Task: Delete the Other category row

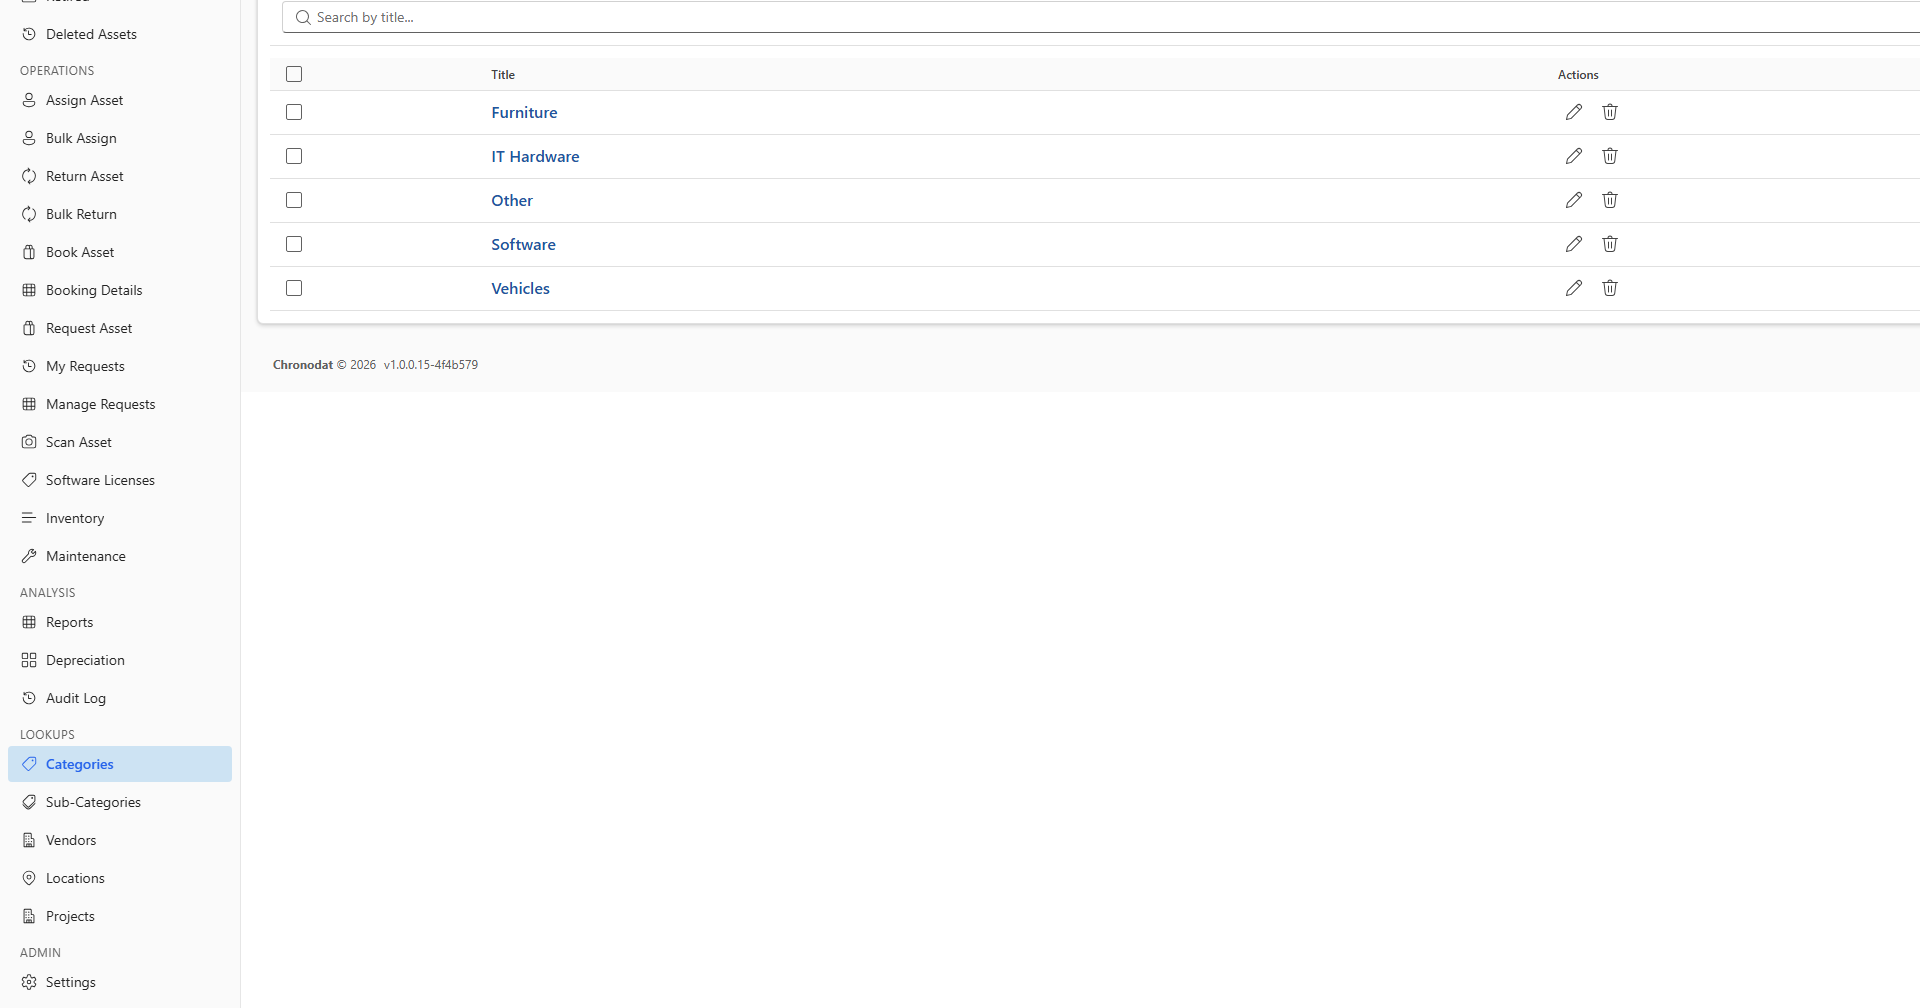Action: tap(1610, 200)
